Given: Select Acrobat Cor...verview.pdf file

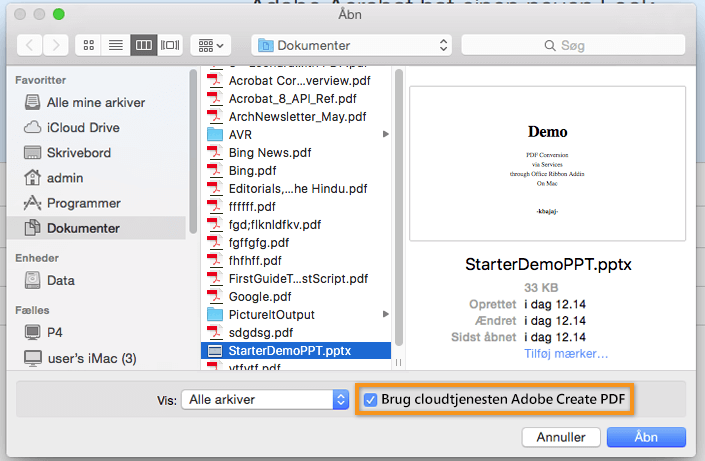Looking at the screenshot, I should point(296,81).
